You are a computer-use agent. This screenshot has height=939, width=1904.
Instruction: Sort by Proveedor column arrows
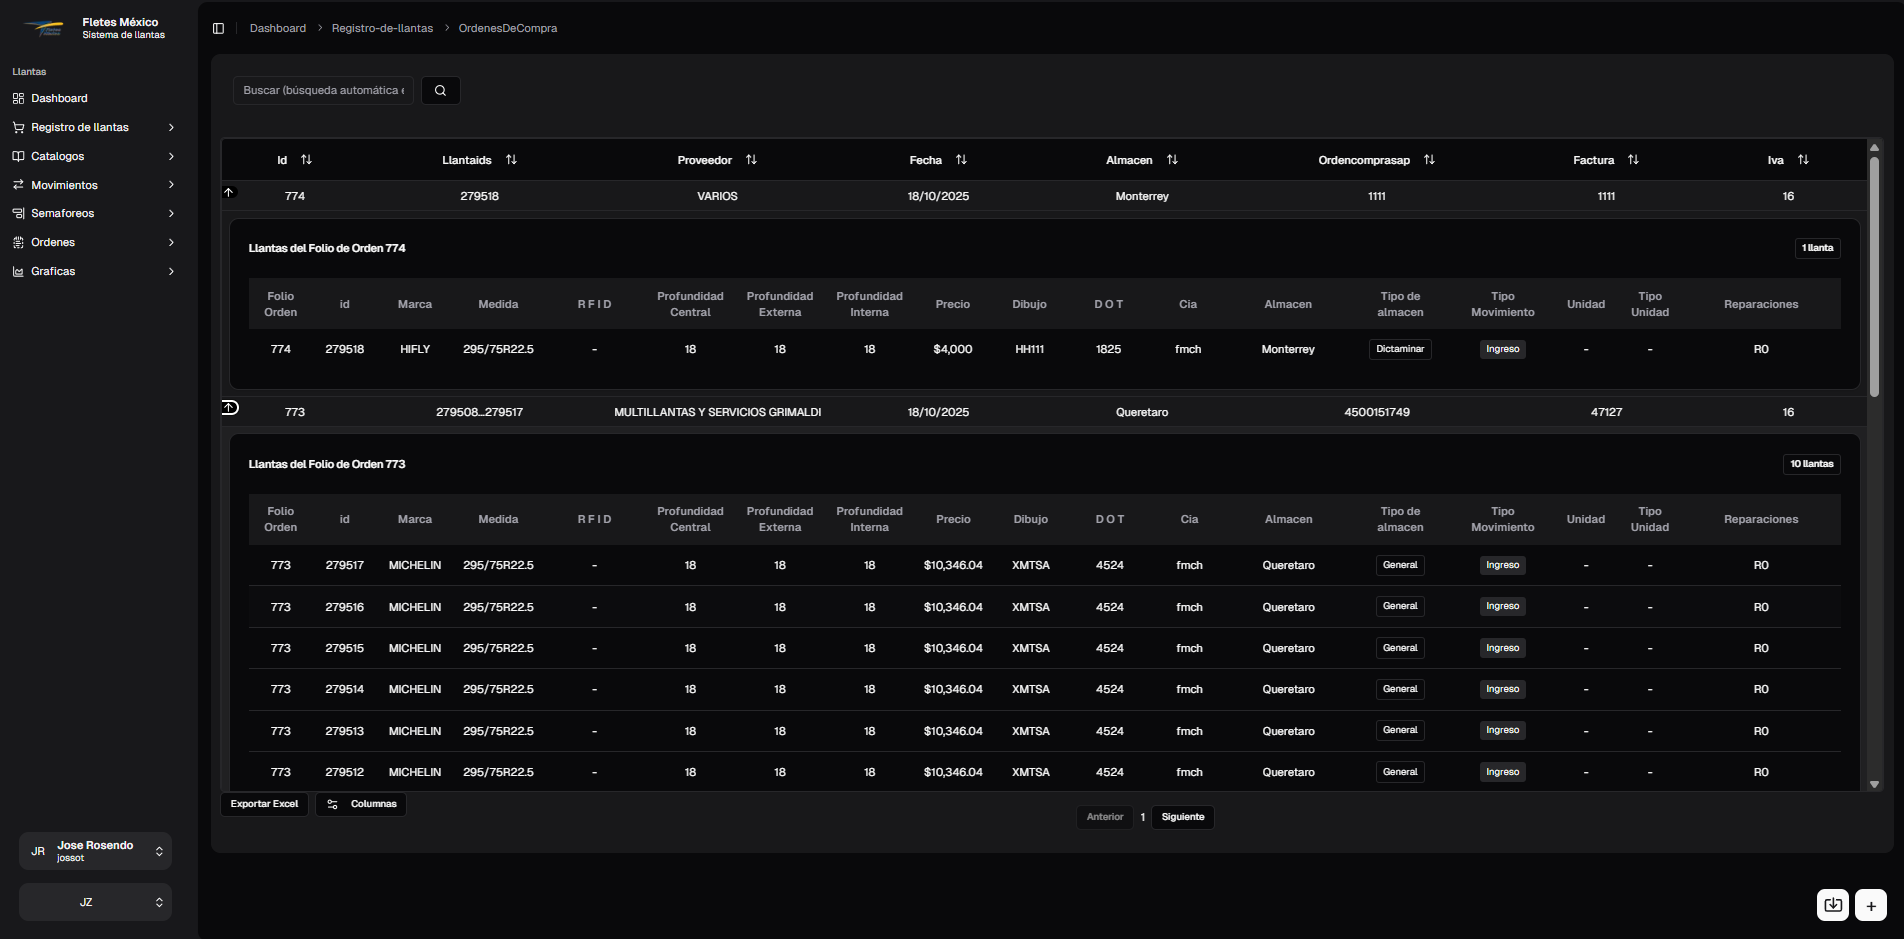click(x=751, y=160)
